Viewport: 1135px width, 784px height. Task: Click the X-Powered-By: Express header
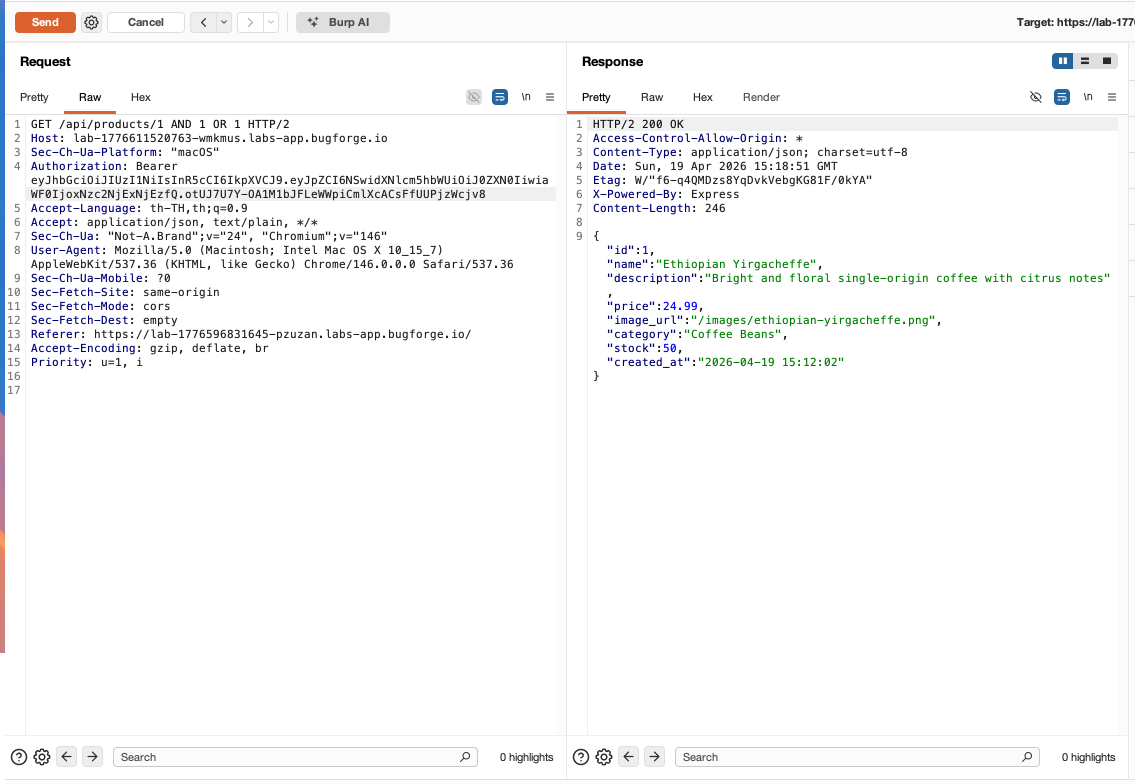coord(666,195)
